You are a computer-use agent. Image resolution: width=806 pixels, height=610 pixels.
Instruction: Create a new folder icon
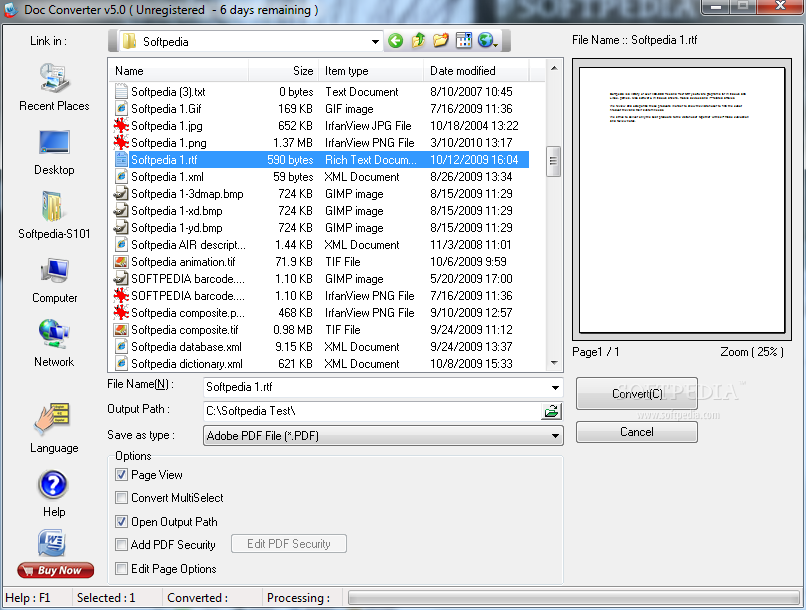(441, 41)
